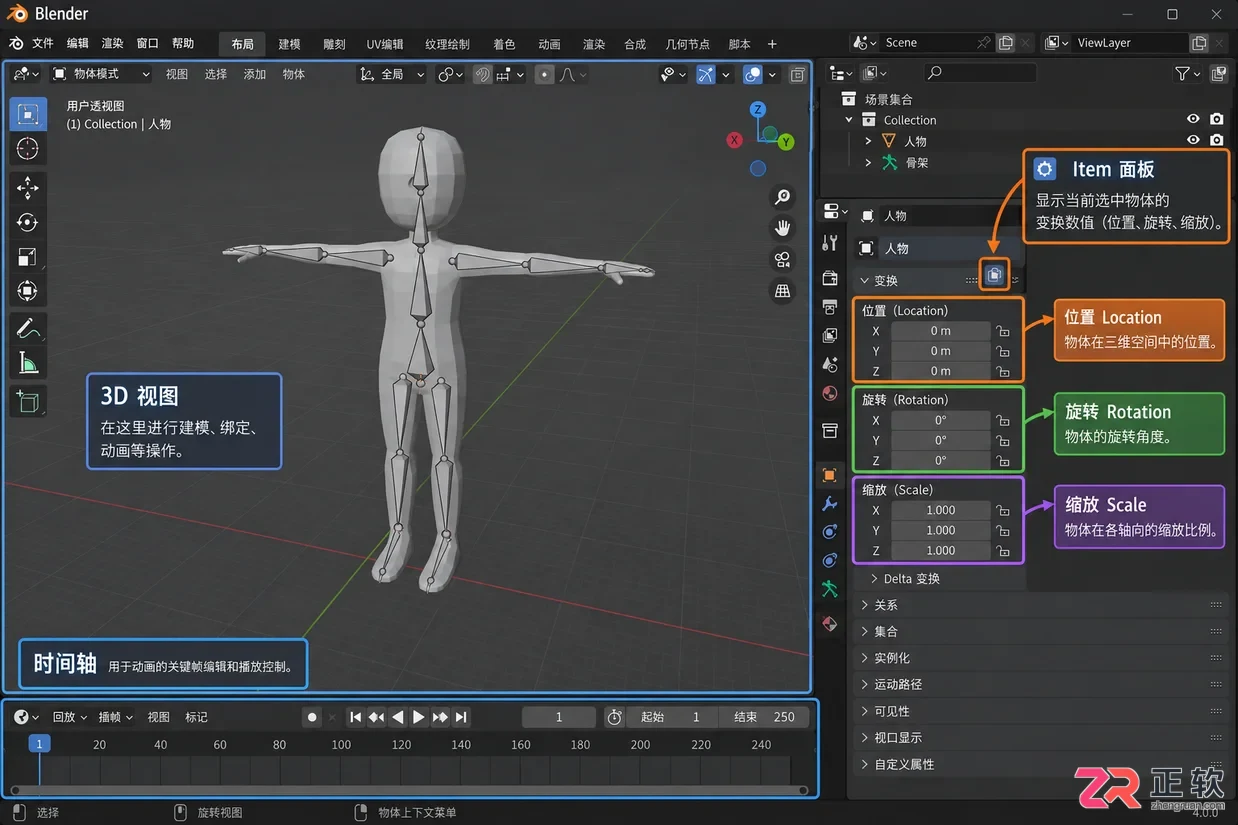Select the Measure tool

(x=28, y=363)
